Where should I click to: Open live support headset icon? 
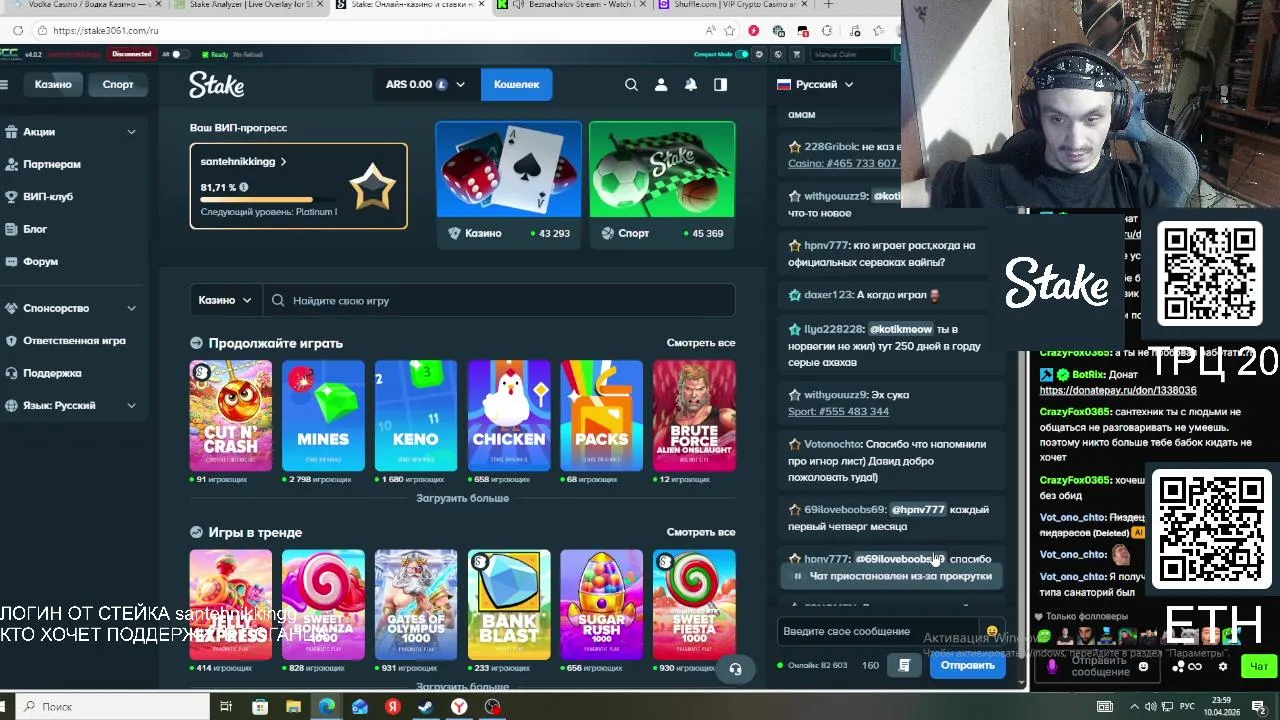point(735,669)
